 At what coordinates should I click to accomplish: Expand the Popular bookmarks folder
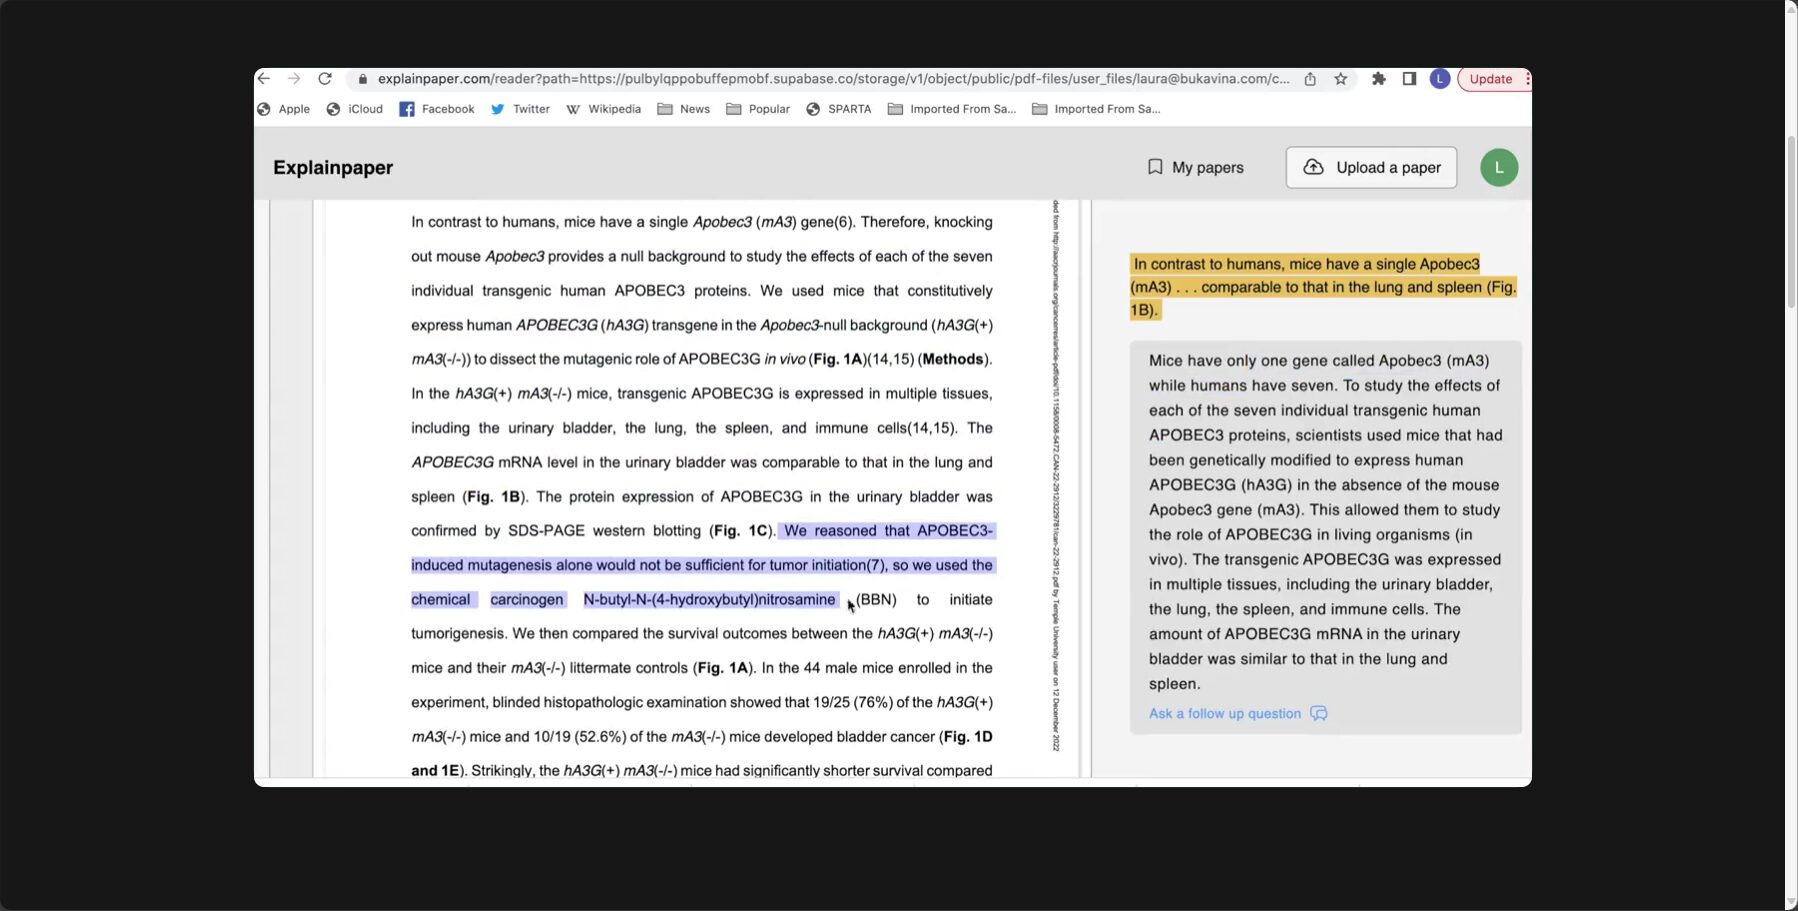[x=758, y=109]
